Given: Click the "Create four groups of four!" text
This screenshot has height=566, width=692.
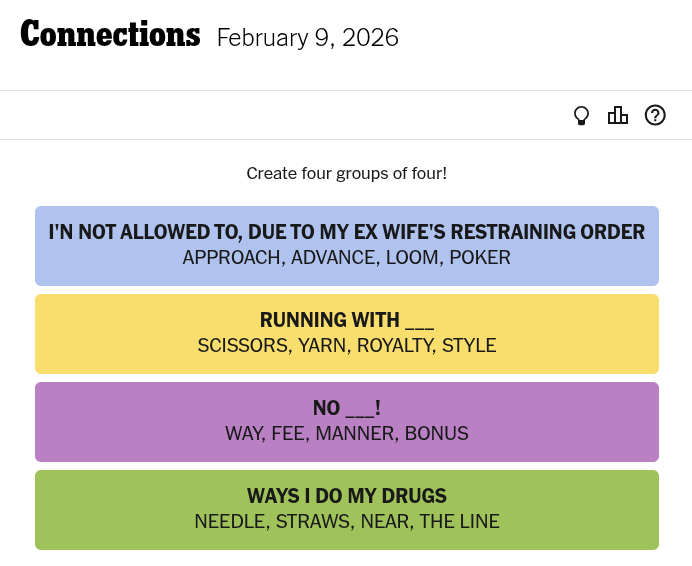Looking at the screenshot, I should click(346, 174).
